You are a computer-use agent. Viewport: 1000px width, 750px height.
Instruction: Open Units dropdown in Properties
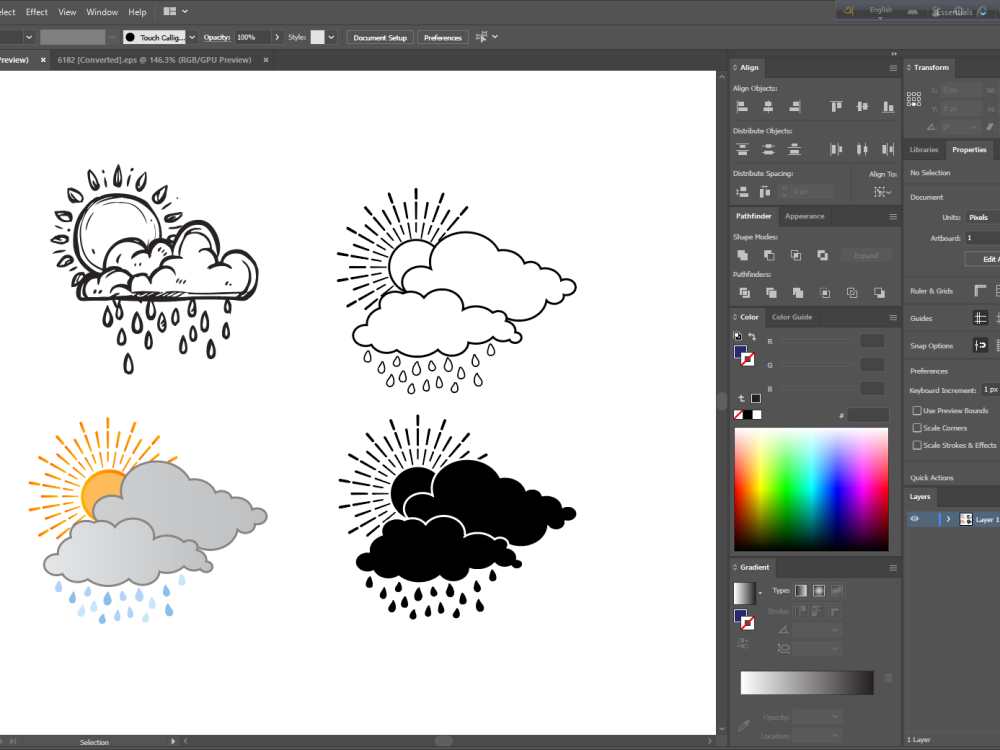[x=982, y=217]
